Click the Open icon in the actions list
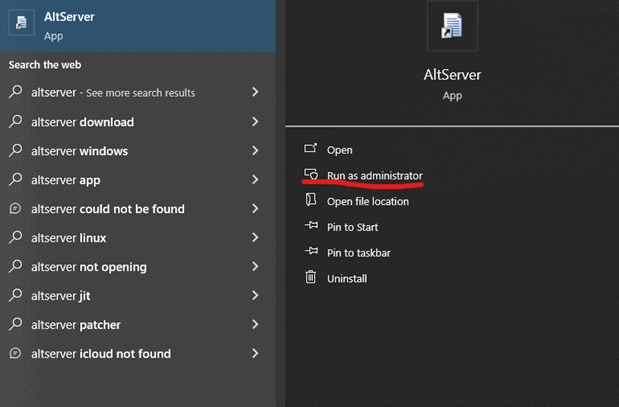The width and height of the screenshot is (619, 407). point(311,150)
